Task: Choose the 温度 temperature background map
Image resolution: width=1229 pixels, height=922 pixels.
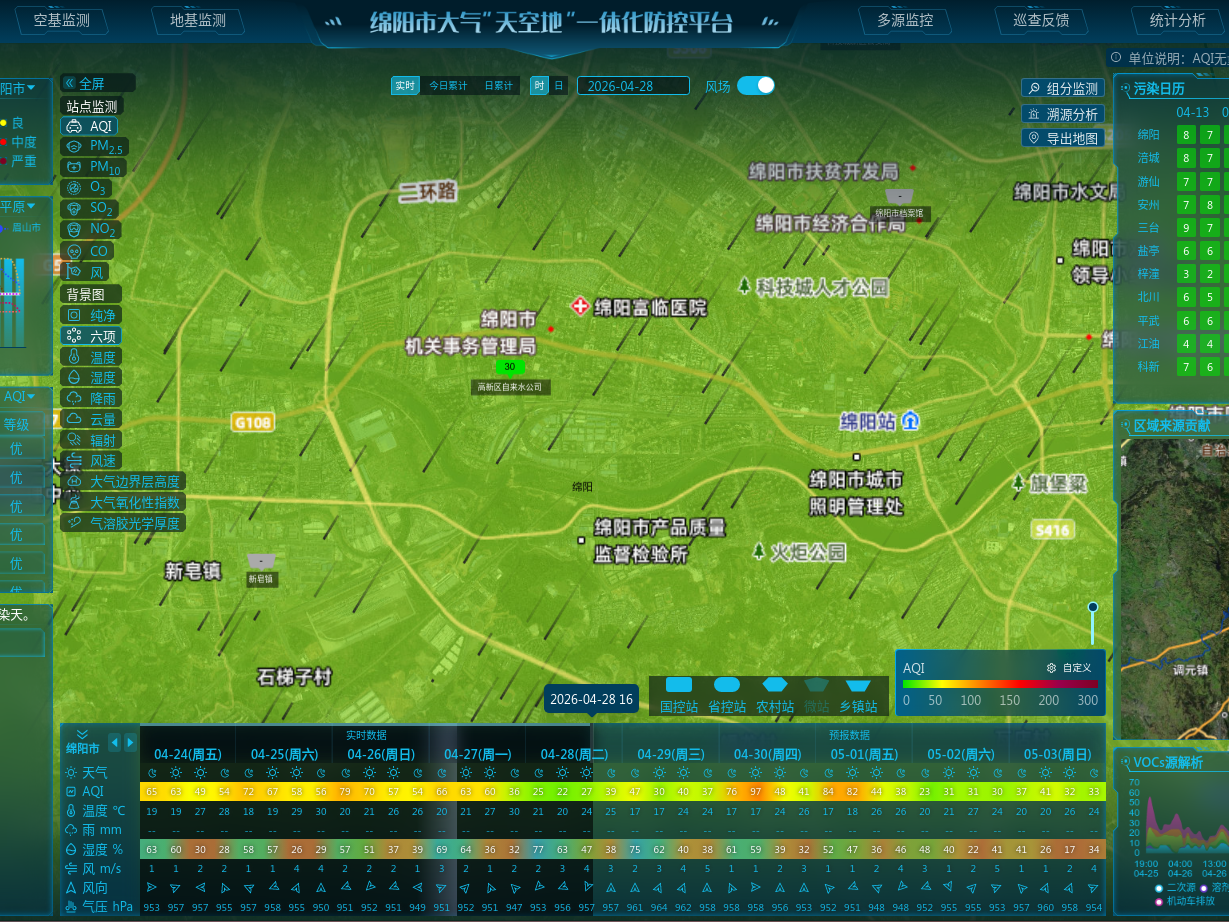Action: [x=91, y=356]
